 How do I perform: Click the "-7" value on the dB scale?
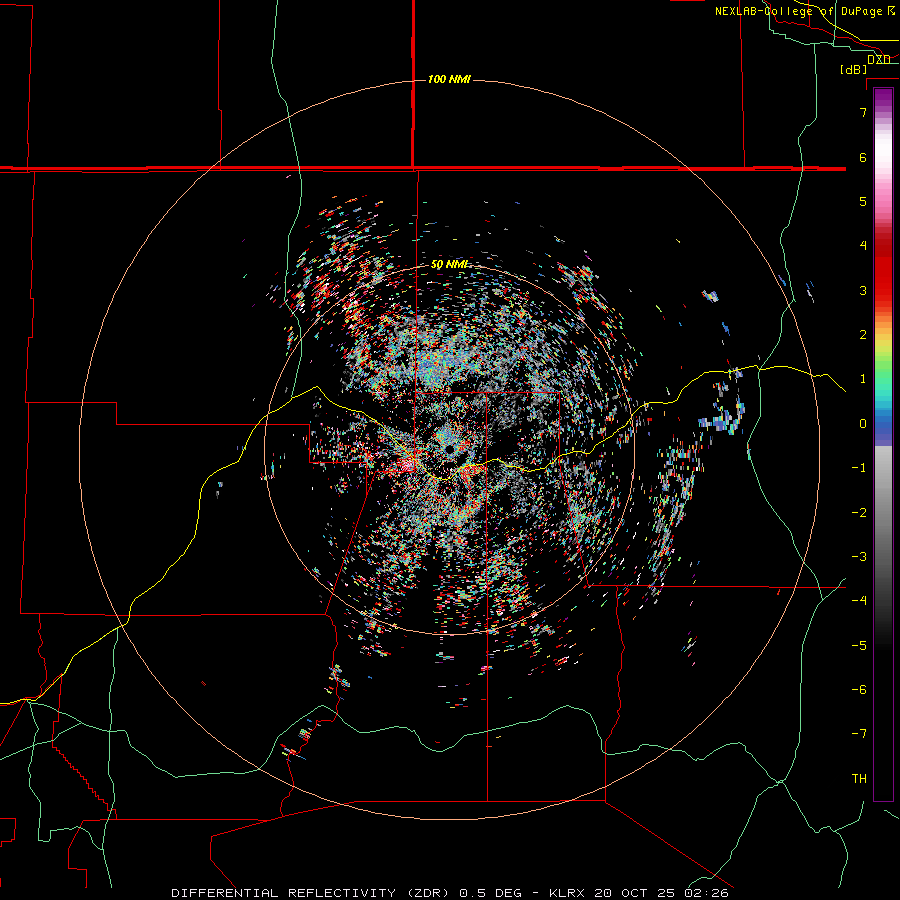click(859, 734)
